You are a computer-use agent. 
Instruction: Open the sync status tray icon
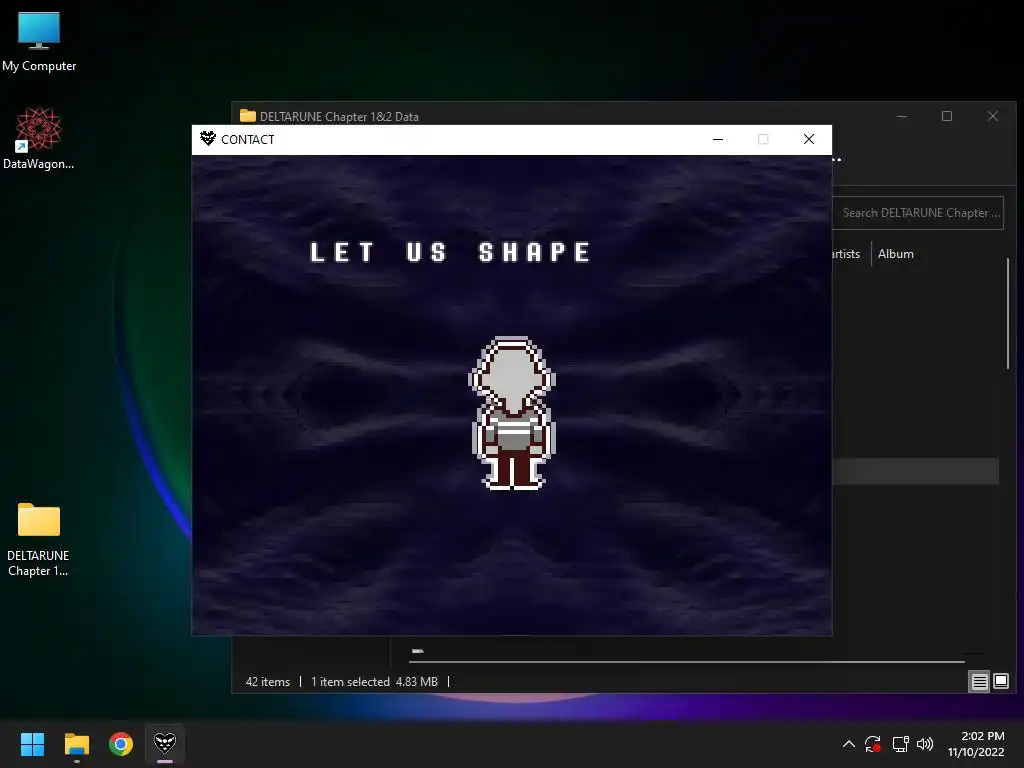873,744
